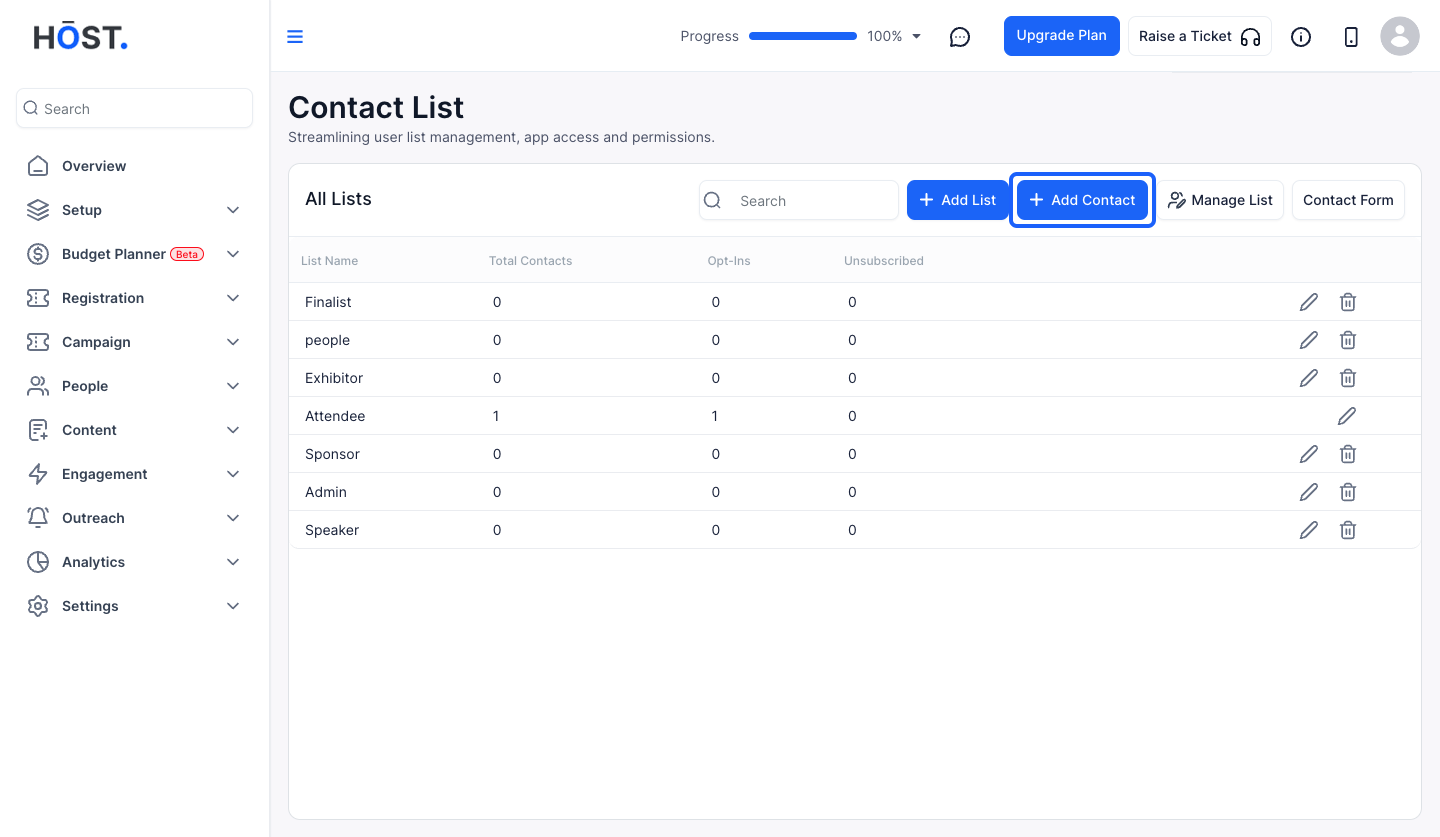Edit the Exhibitor list pencil icon
Viewport: 1440px width, 837px height.
coord(1309,378)
